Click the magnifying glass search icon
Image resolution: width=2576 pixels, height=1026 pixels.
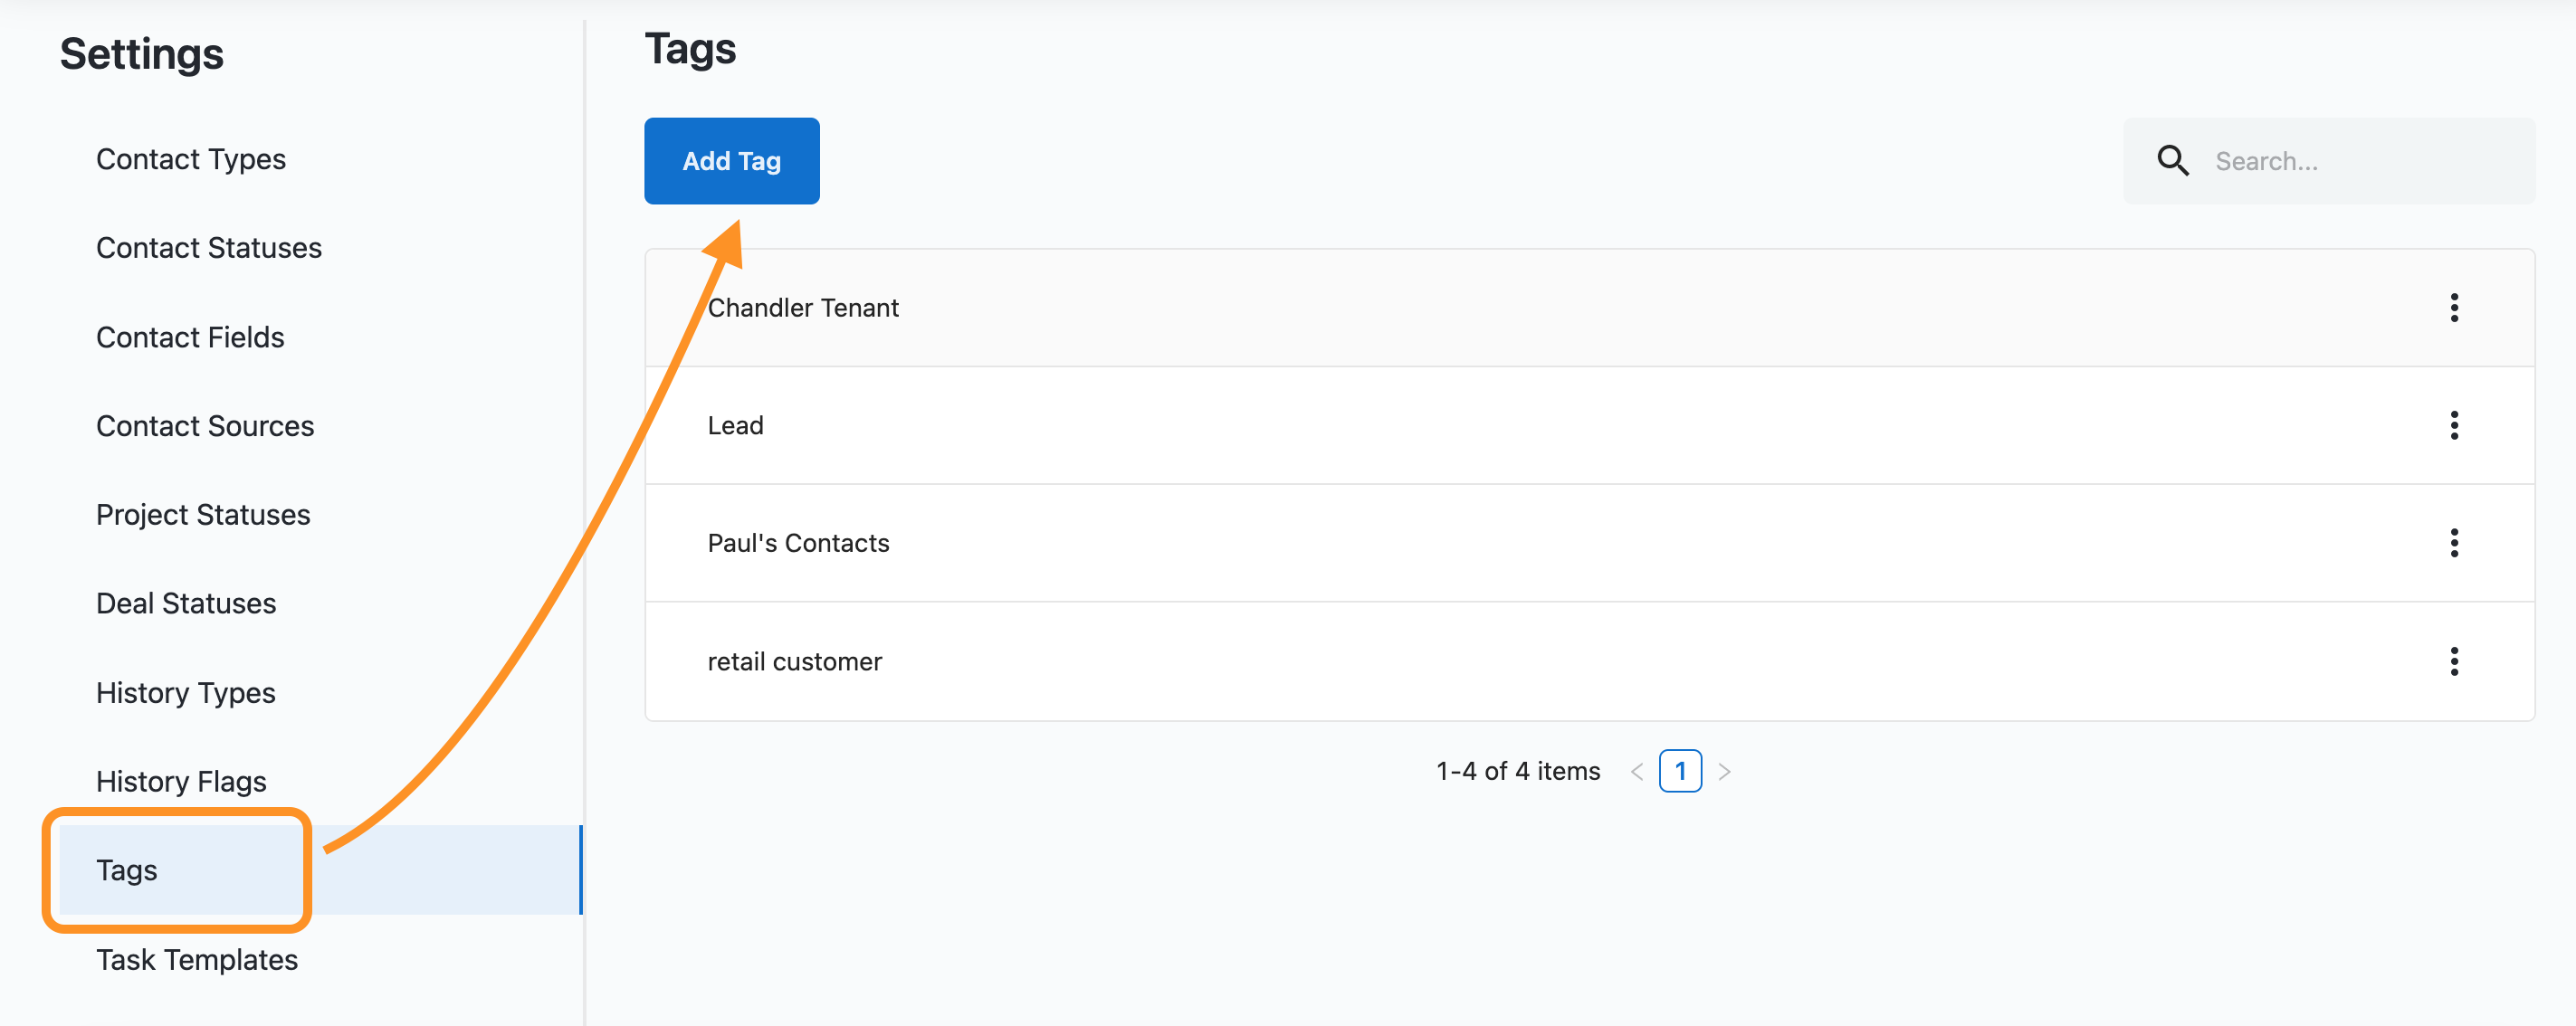point(2172,161)
